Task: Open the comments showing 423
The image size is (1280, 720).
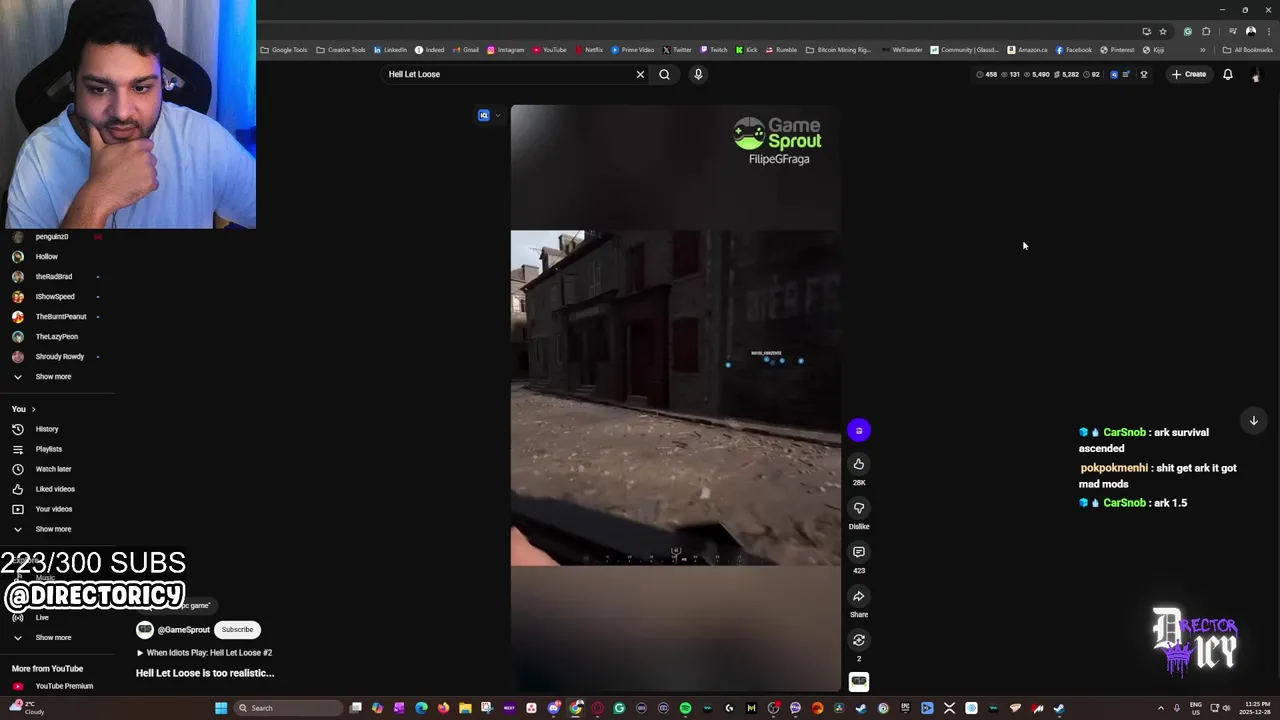Action: 859,552
